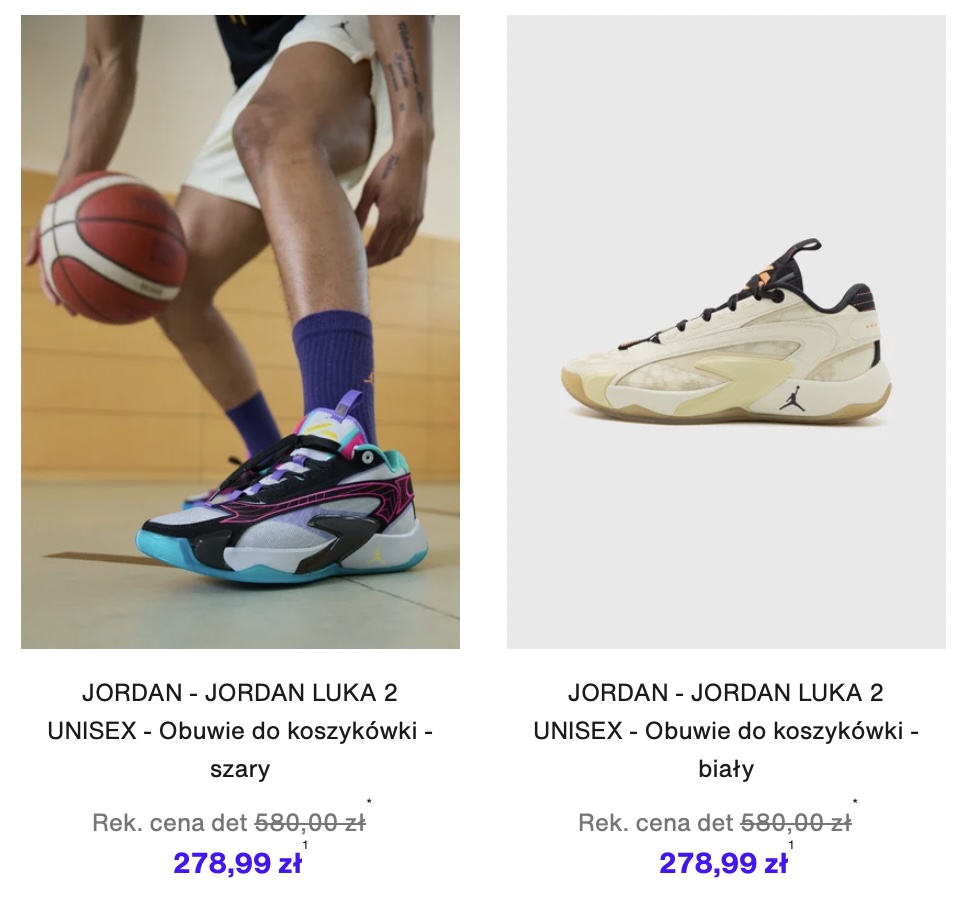Click footnote marker 1 next to the grey shoe's price
962x912 pixels.
pos(305,845)
